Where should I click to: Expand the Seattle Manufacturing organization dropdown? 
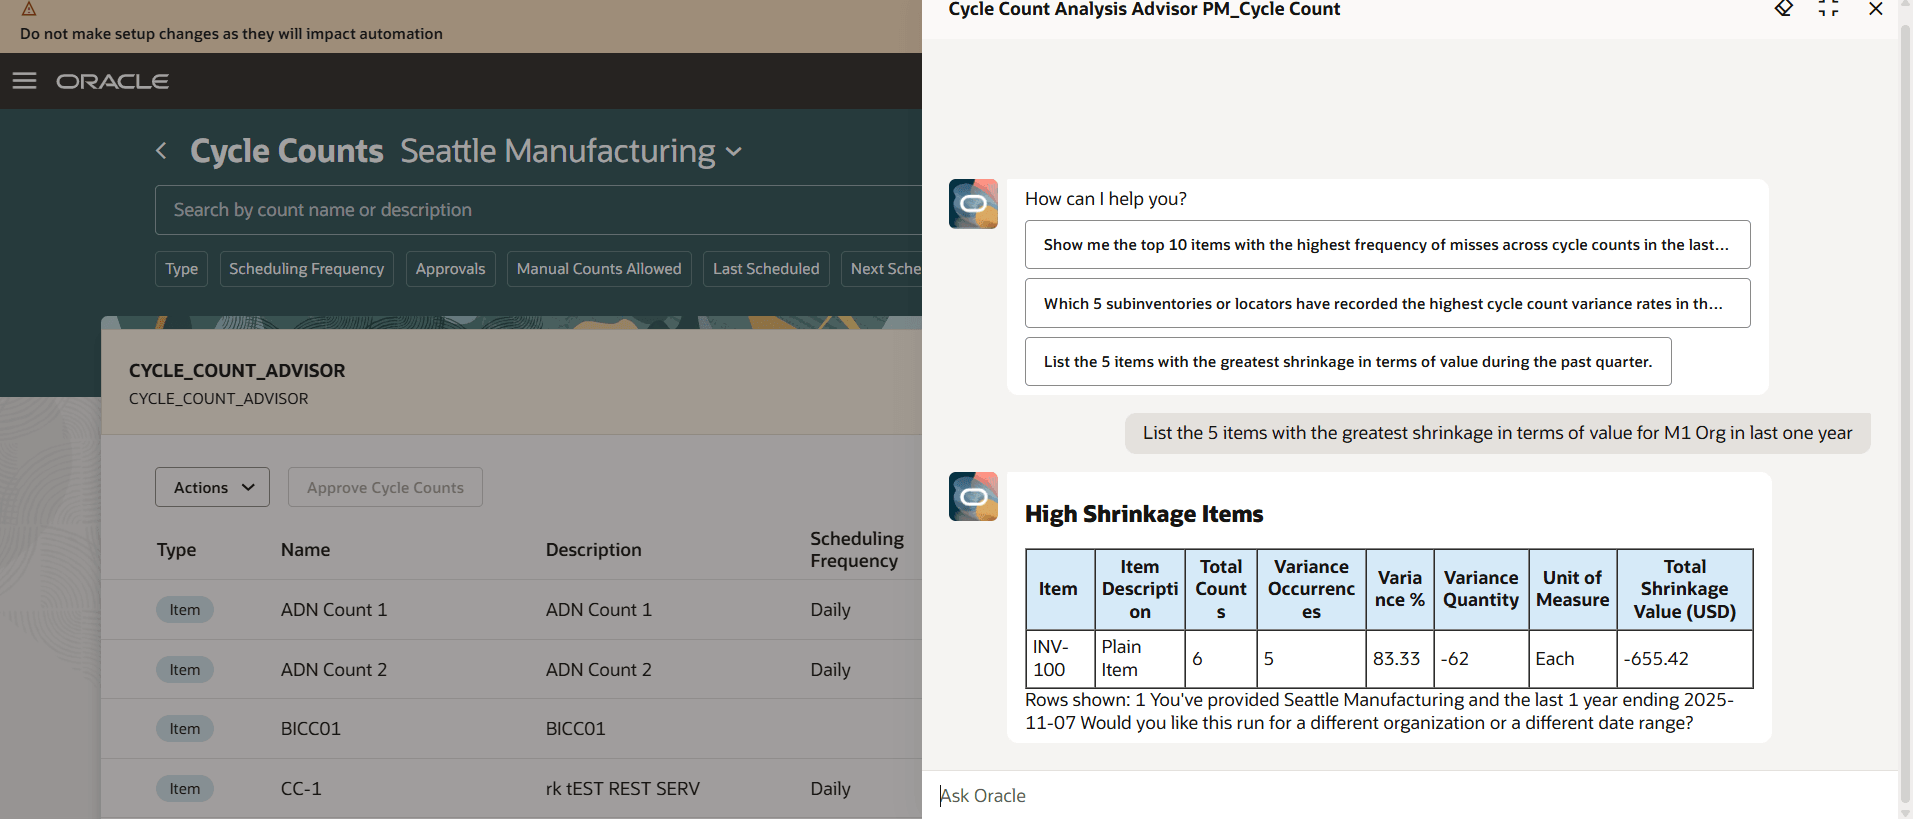734,152
